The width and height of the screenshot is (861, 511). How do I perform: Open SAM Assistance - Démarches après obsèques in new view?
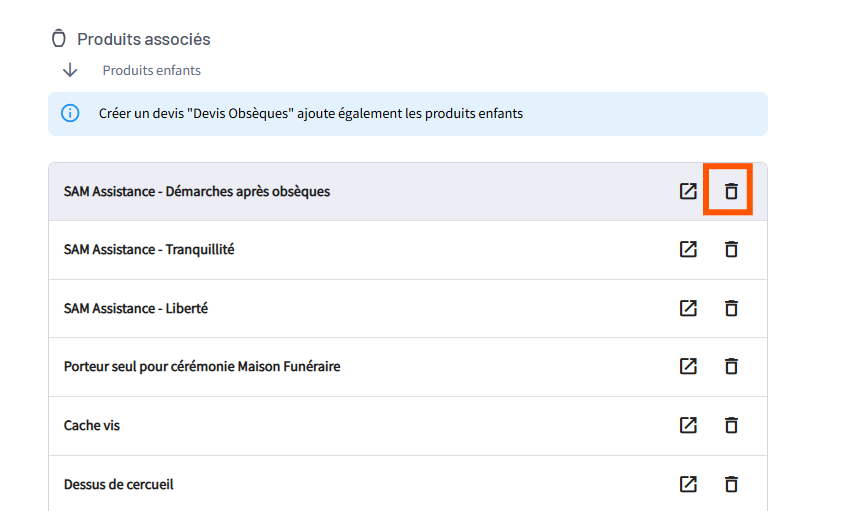click(x=688, y=191)
